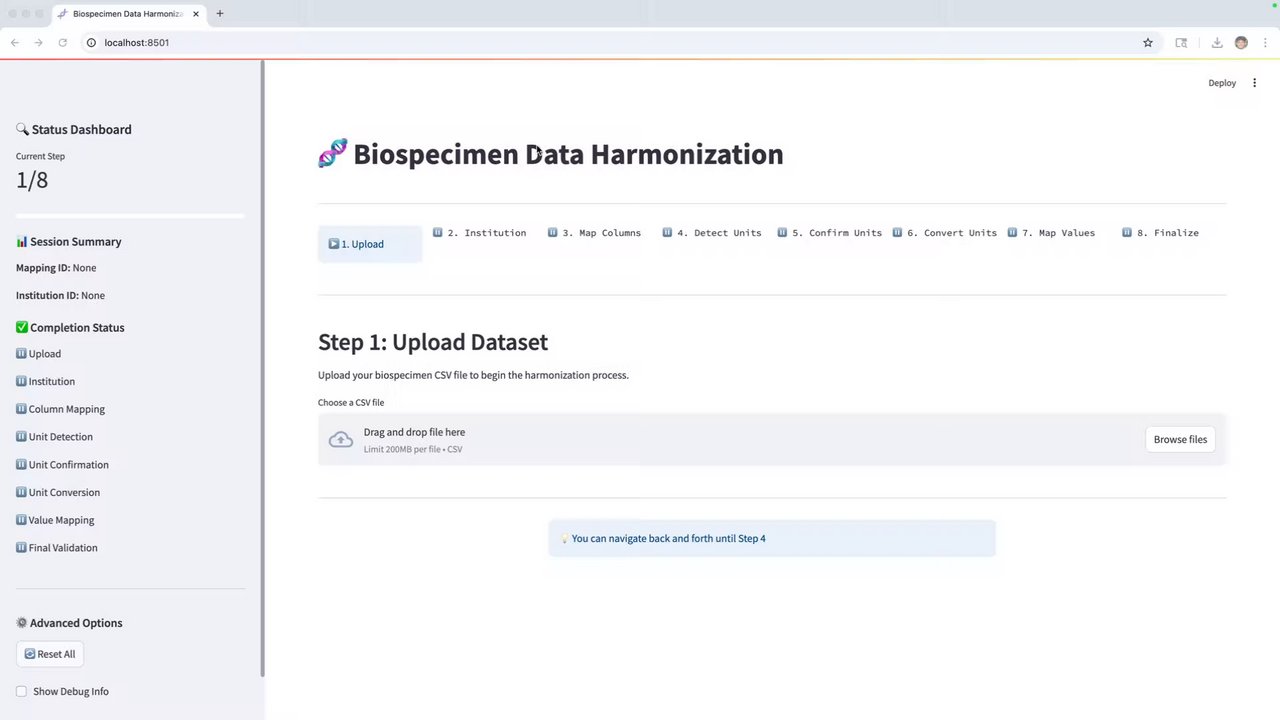This screenshot has height=720, width=1280.
Task: Reload the page with the refresh icon
Action: pyautogui.click(x=63, y=43)
